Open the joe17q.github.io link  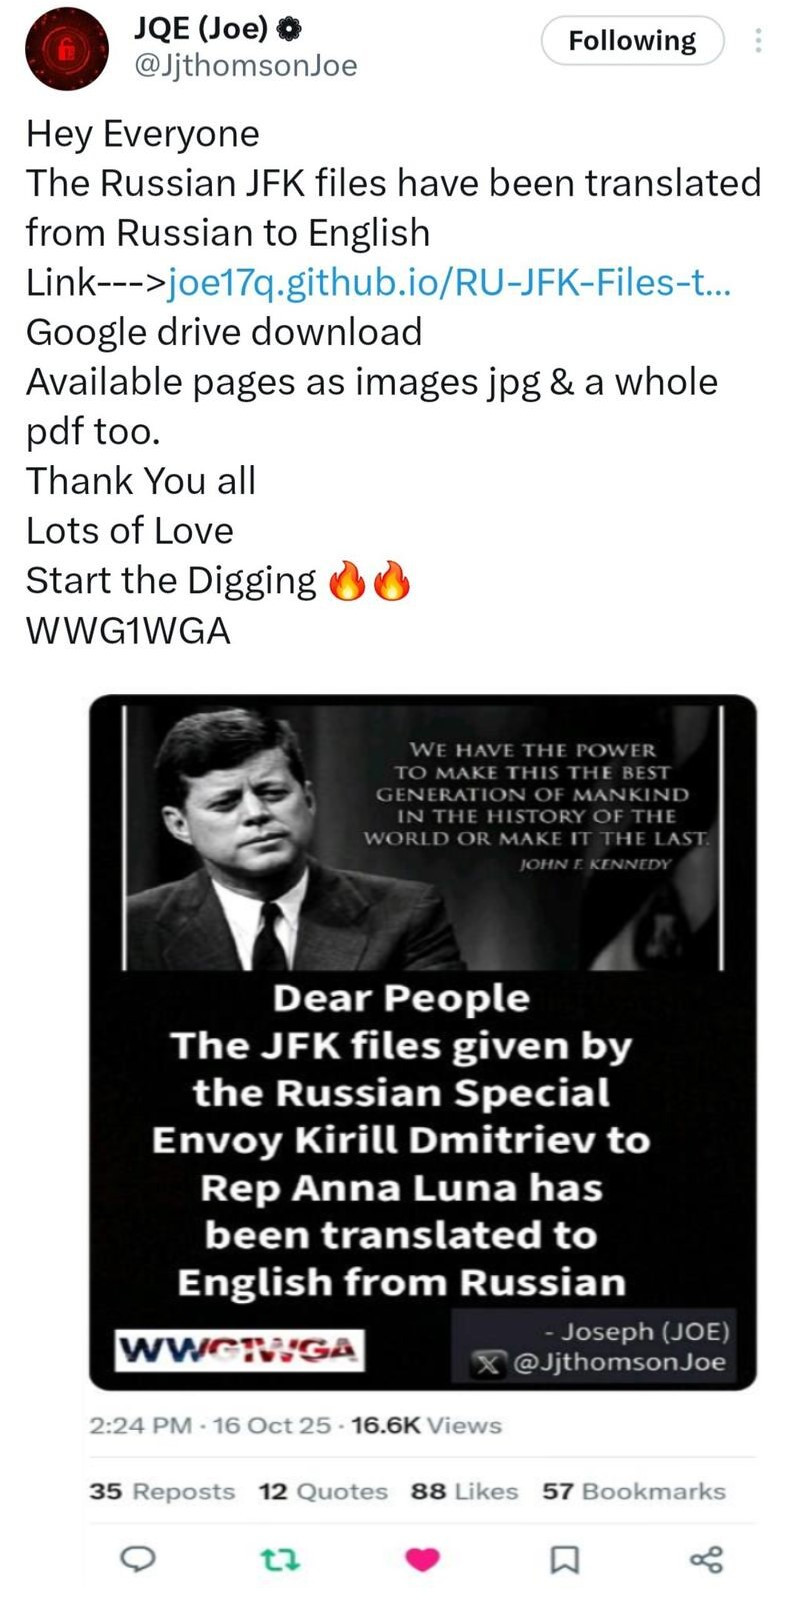pyautogui.click(x=450, y=283)
